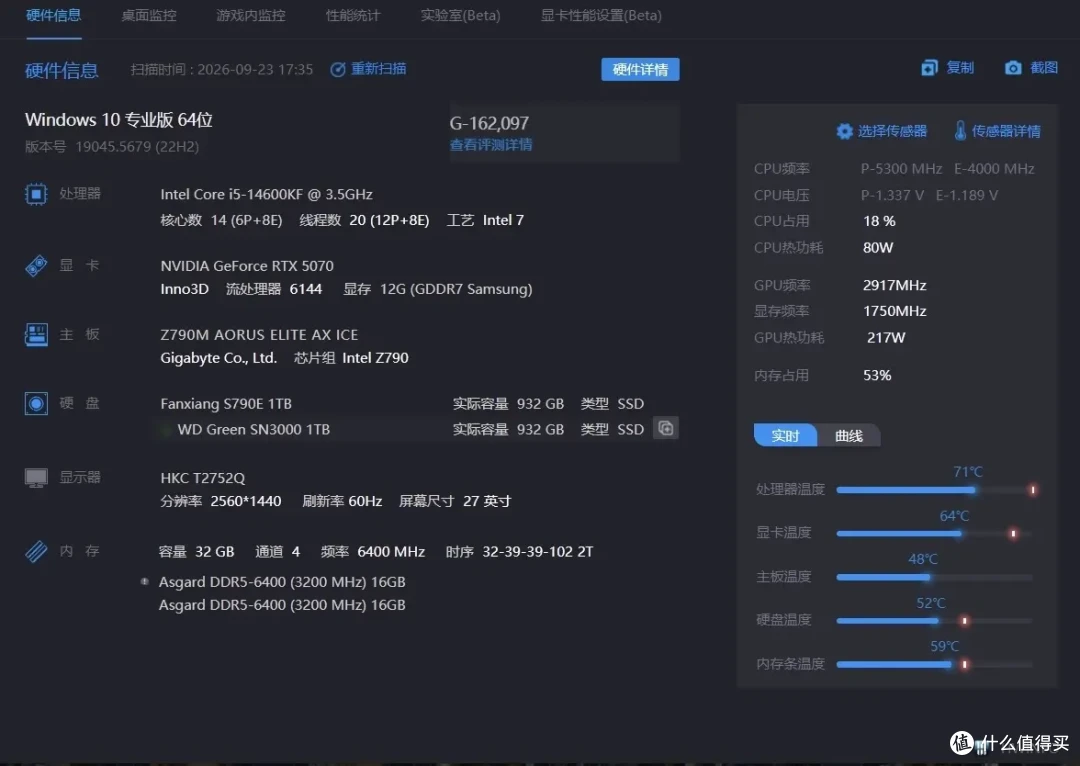Click the 截图 camera icon

coord(1012,68)
